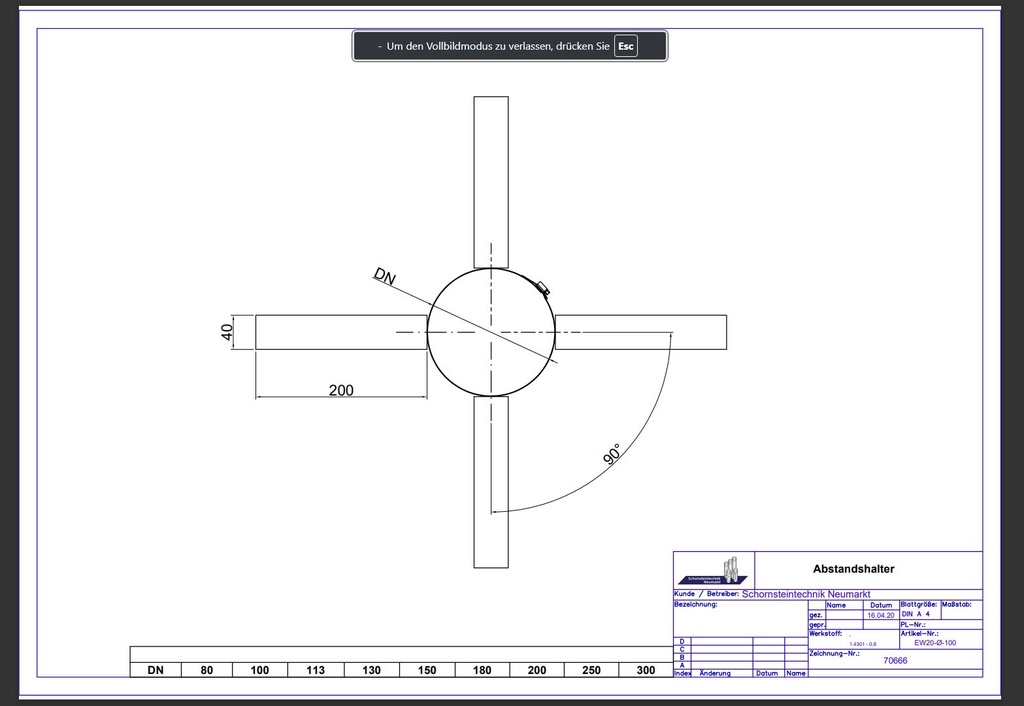The height and width of the screenshot is (706, 1024).
Task: Click the 'DN' header cell in size table
Action: 155,670
